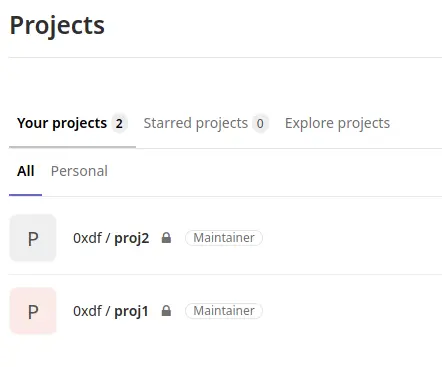The width and height of the screenshot is (442, 367).
Task: Select the gray proj2 avatar letter P
Action: click(x=33, y=238)
